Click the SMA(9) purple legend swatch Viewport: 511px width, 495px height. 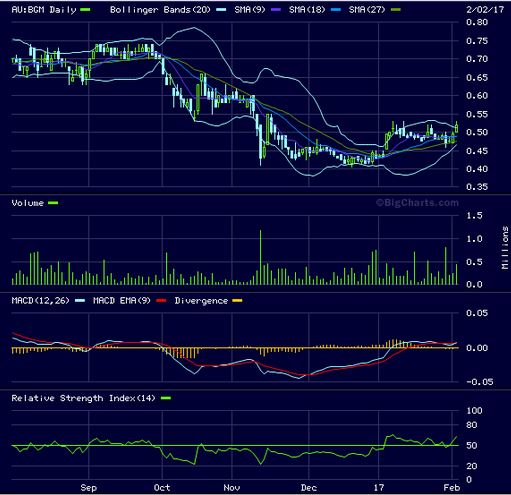point(276,10)
